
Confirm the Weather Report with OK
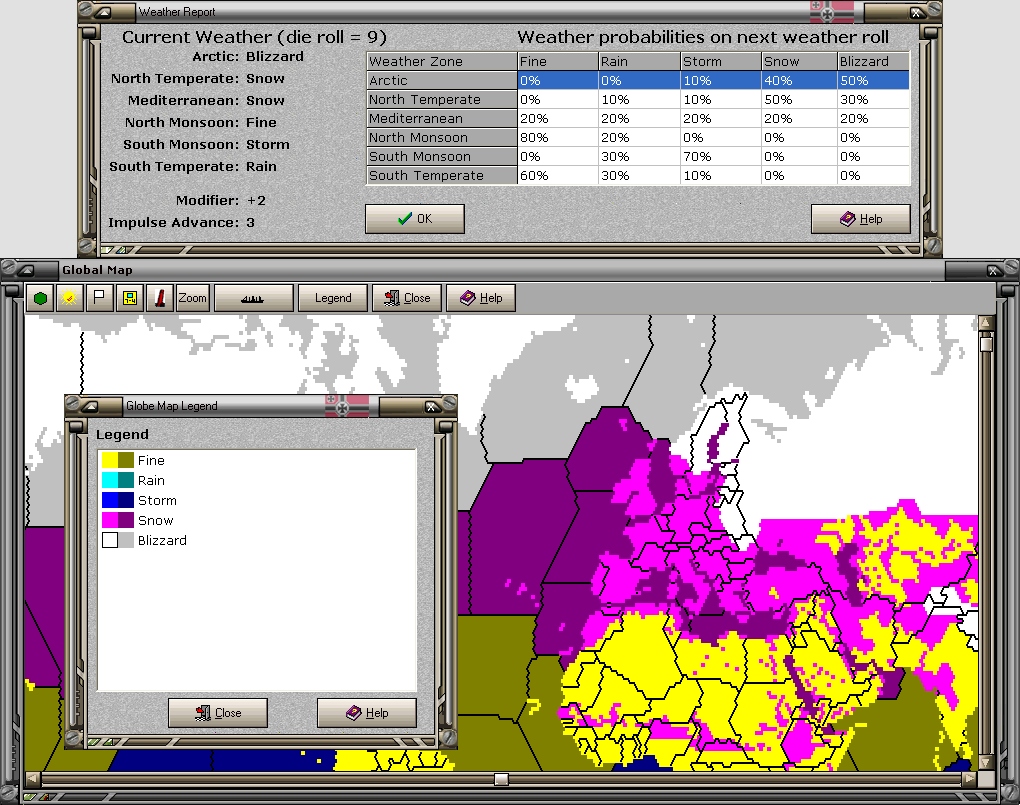point(414,219)
